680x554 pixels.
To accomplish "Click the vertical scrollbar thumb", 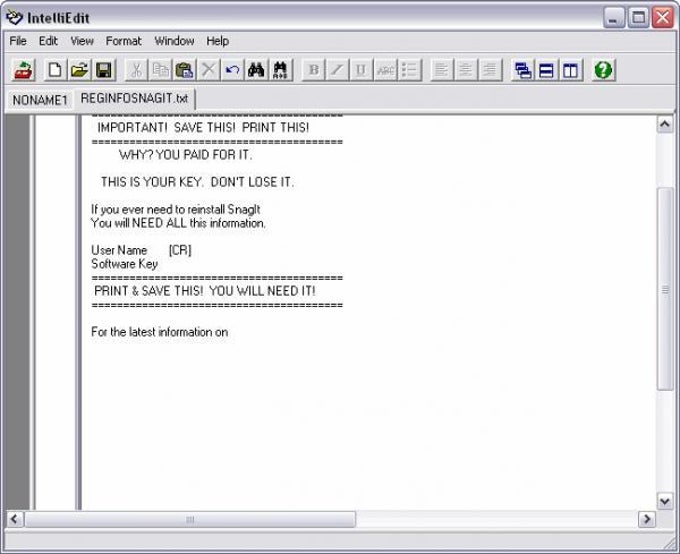I will 665,289.
